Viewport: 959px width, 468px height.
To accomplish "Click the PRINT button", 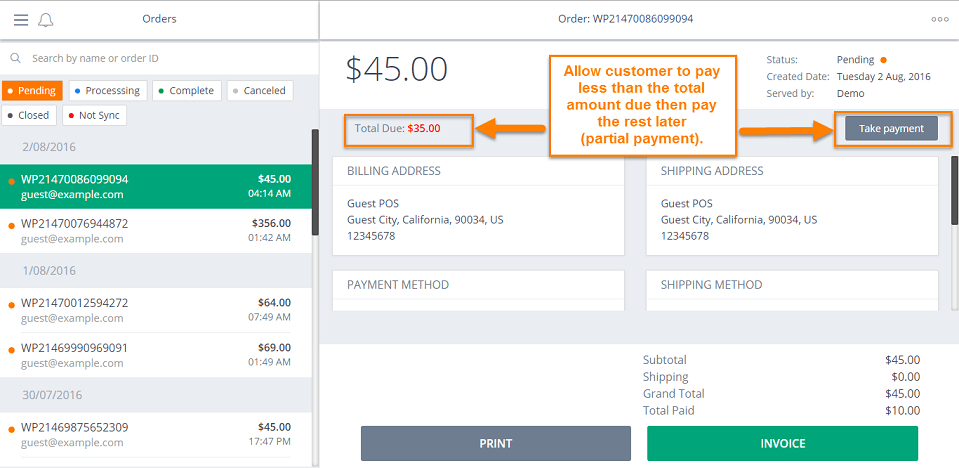I will (x=495, y=444).
